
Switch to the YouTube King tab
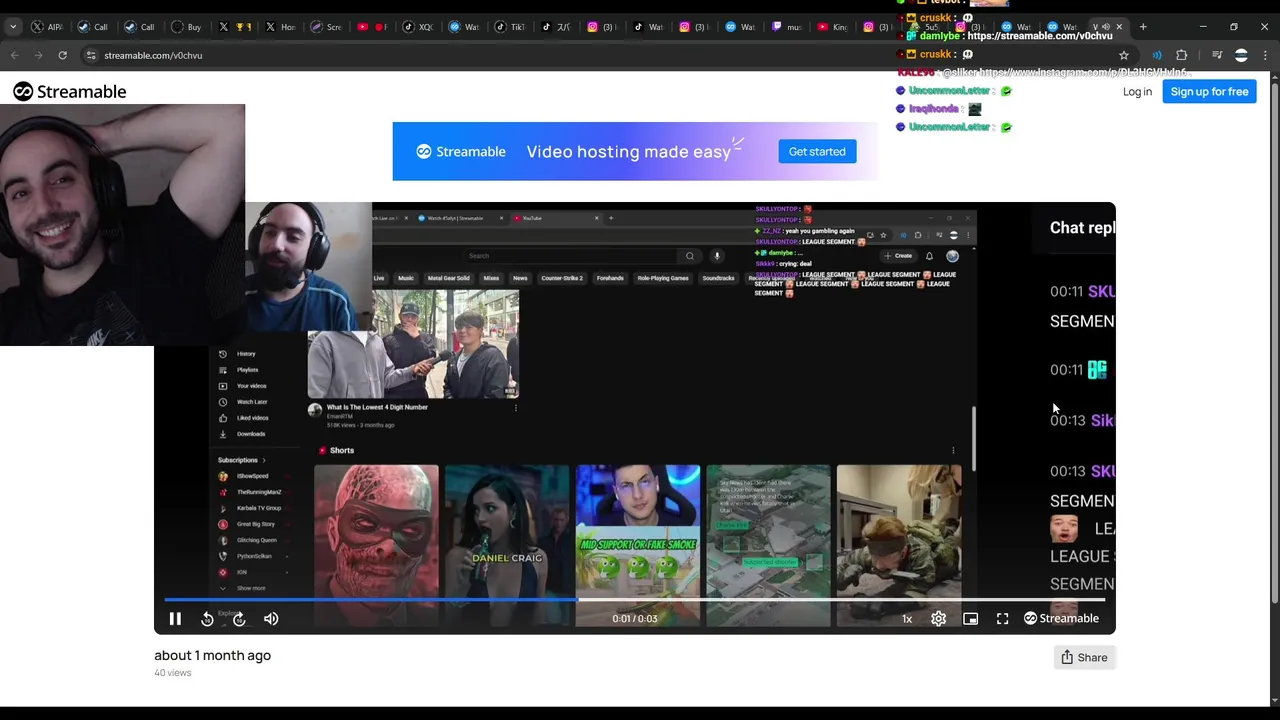[832, 27]
